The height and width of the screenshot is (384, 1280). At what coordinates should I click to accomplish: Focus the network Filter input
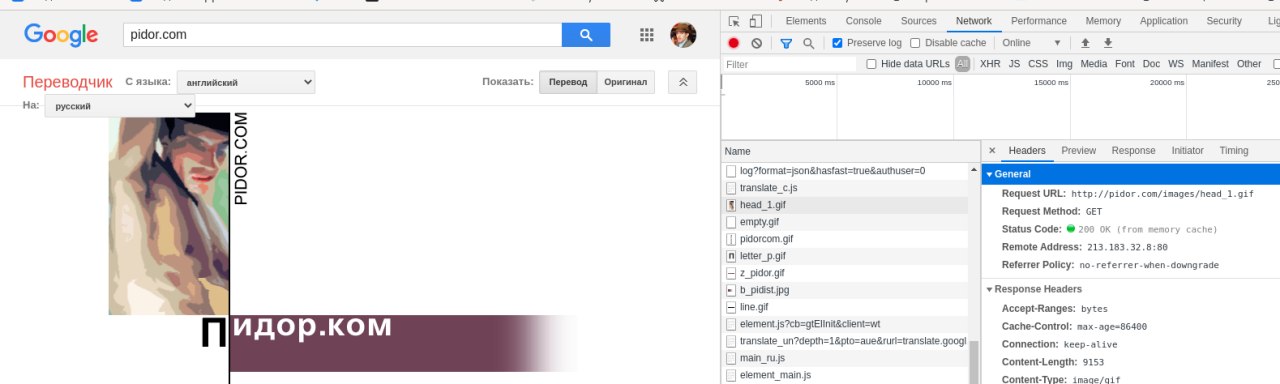790,64
